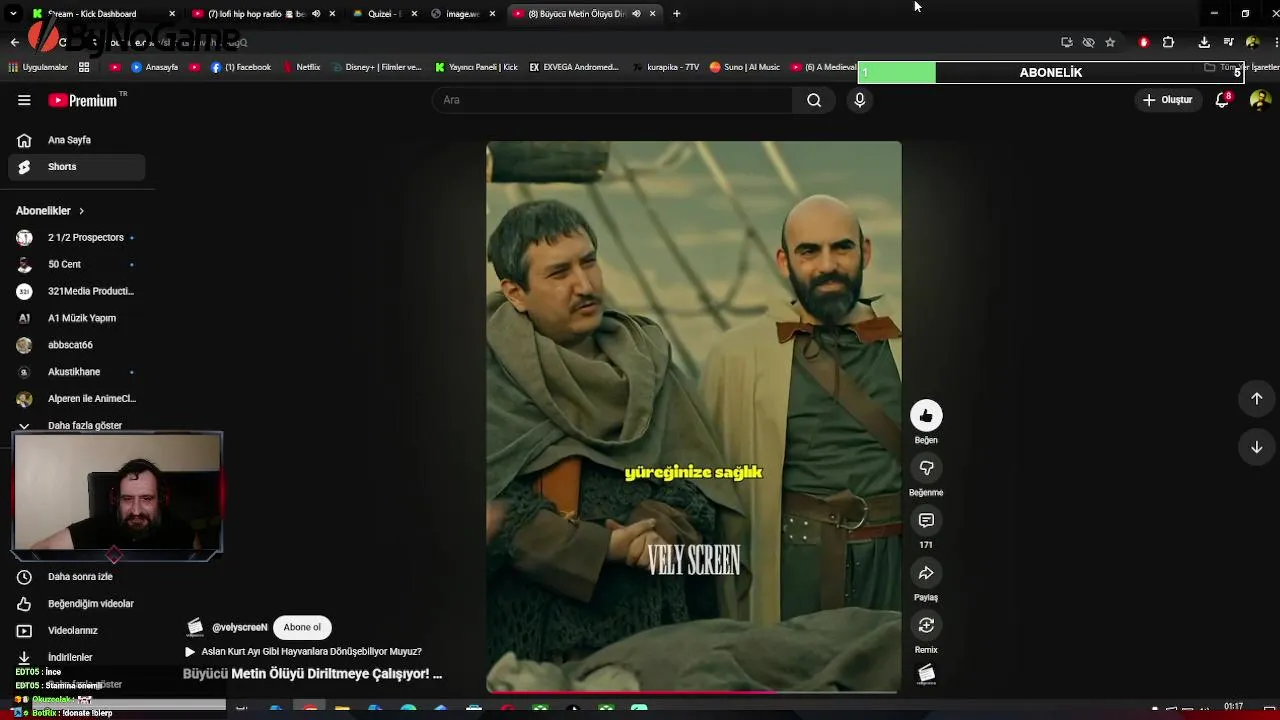Open the 171 comments panel
Screen dimensions: 1280x720
pos(926,520)
